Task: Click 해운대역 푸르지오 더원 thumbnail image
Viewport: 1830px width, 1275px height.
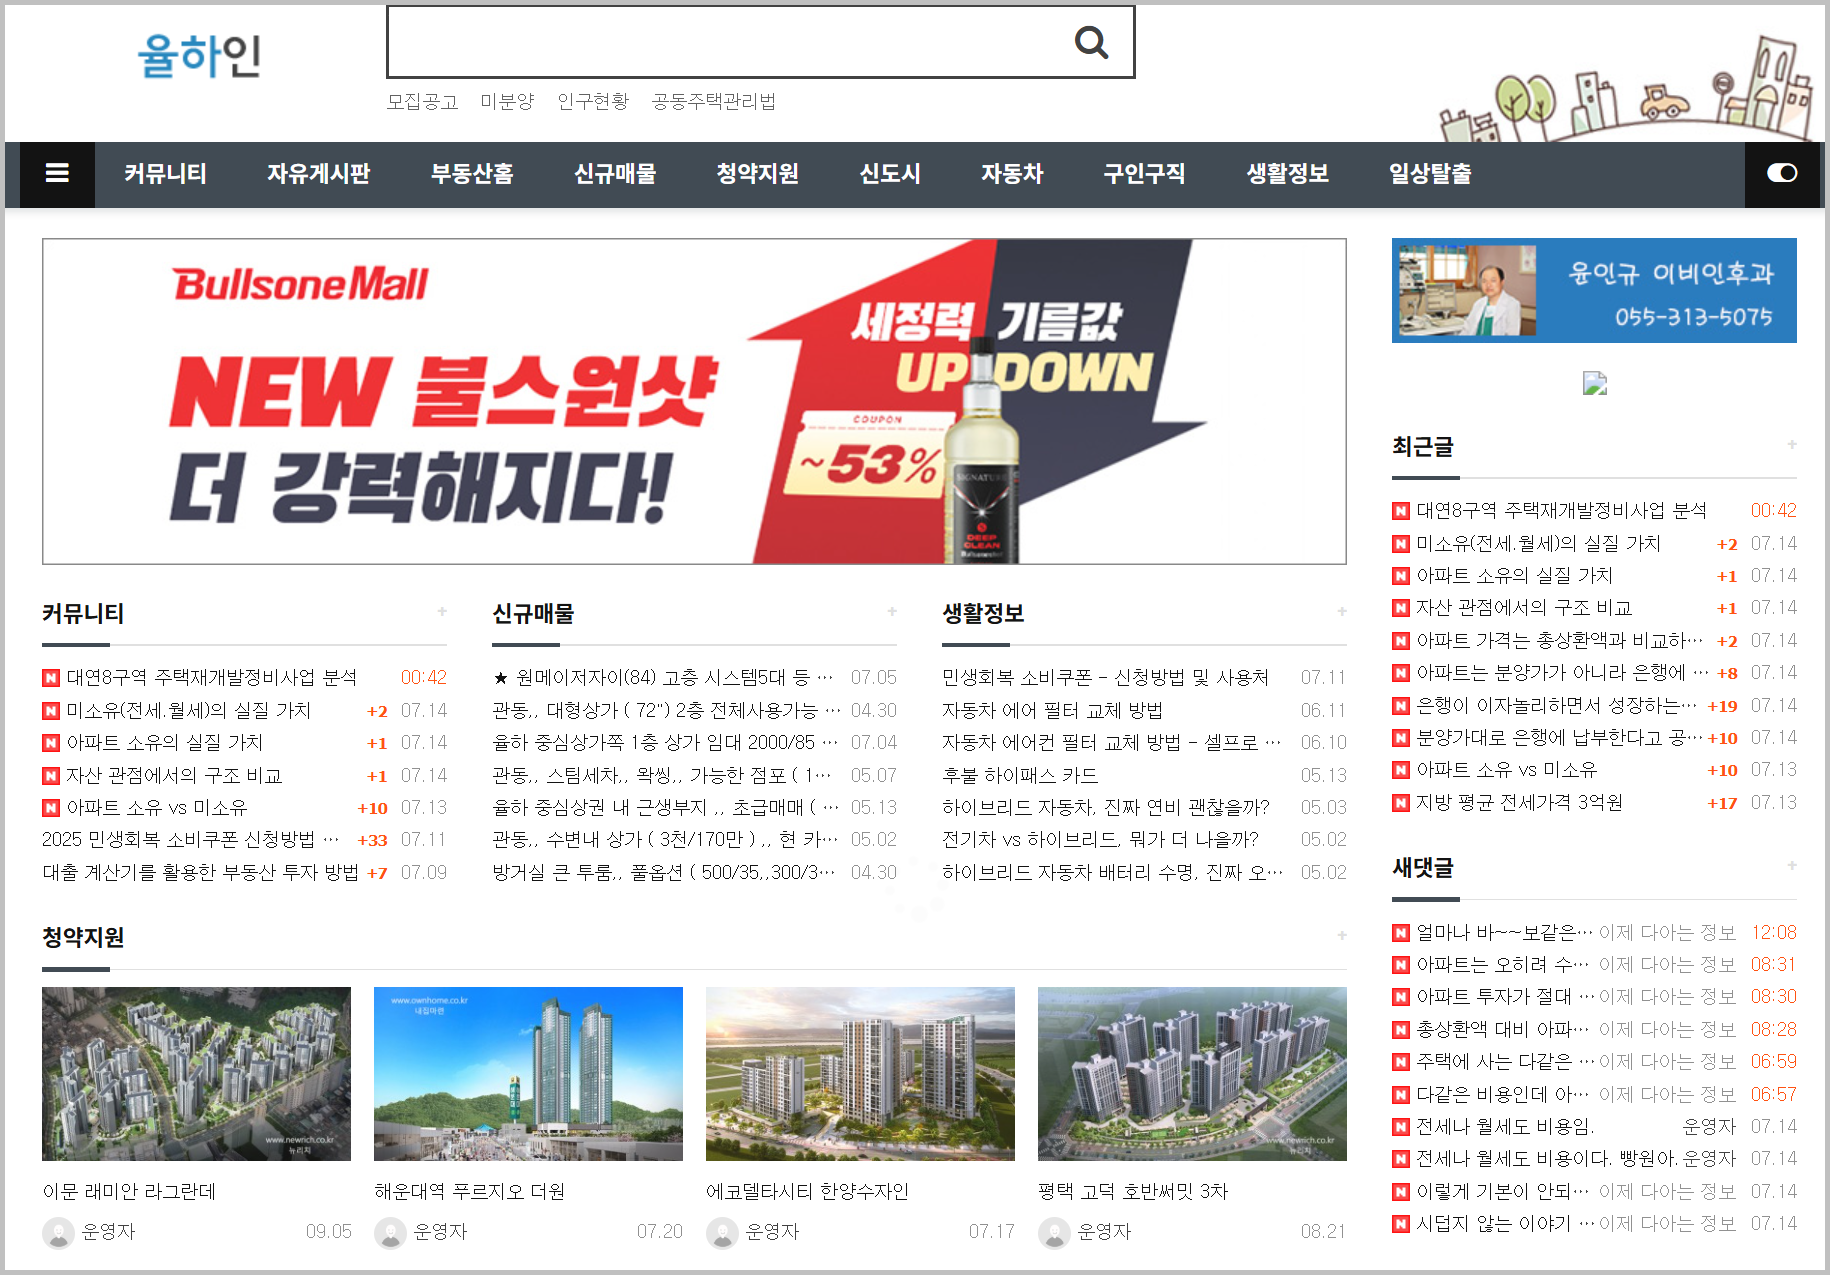Action: tap(528, 1074)
